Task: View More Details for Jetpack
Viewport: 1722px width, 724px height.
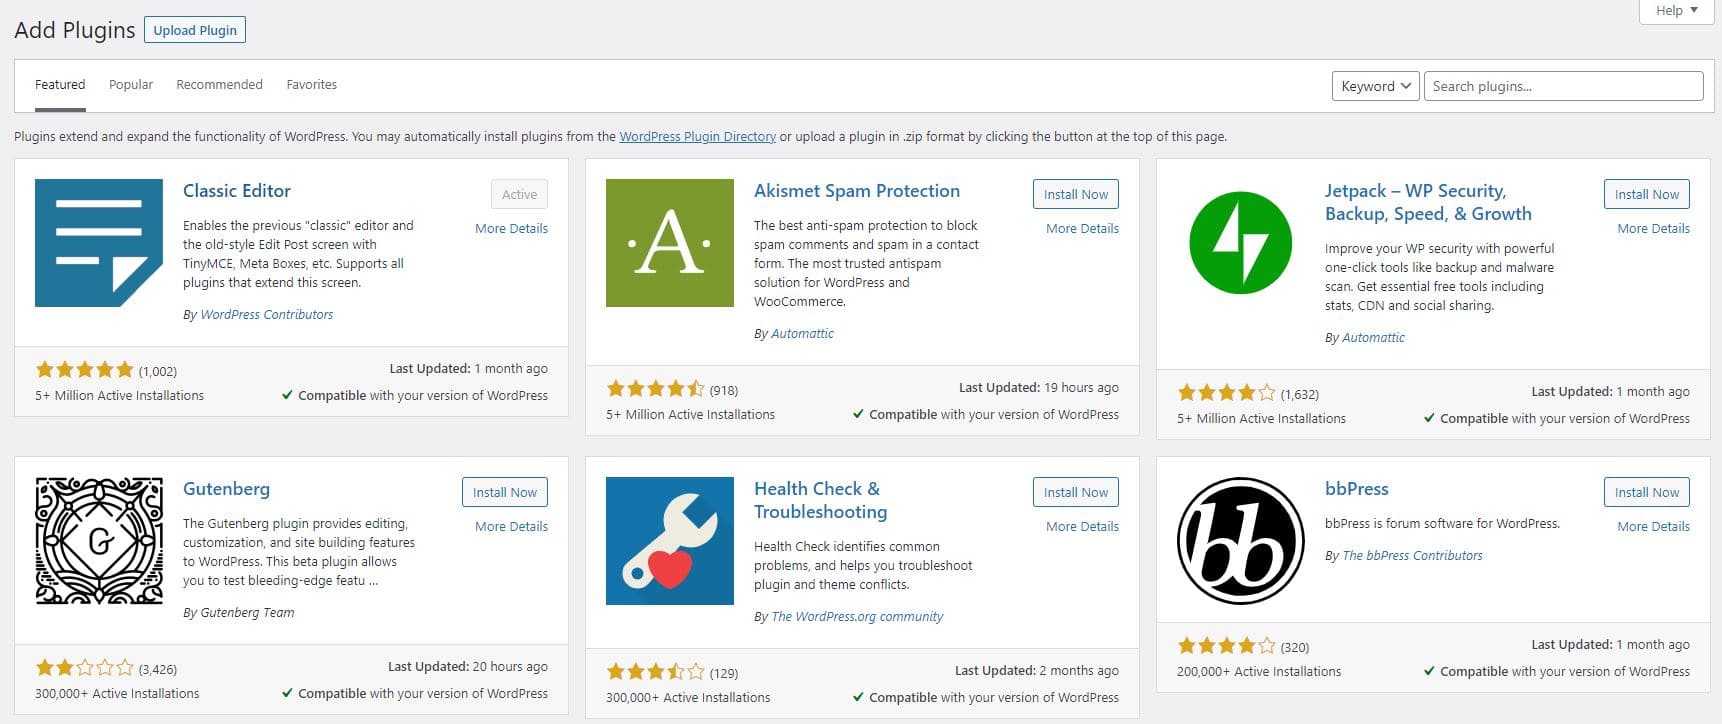Action: (1653, 228)
